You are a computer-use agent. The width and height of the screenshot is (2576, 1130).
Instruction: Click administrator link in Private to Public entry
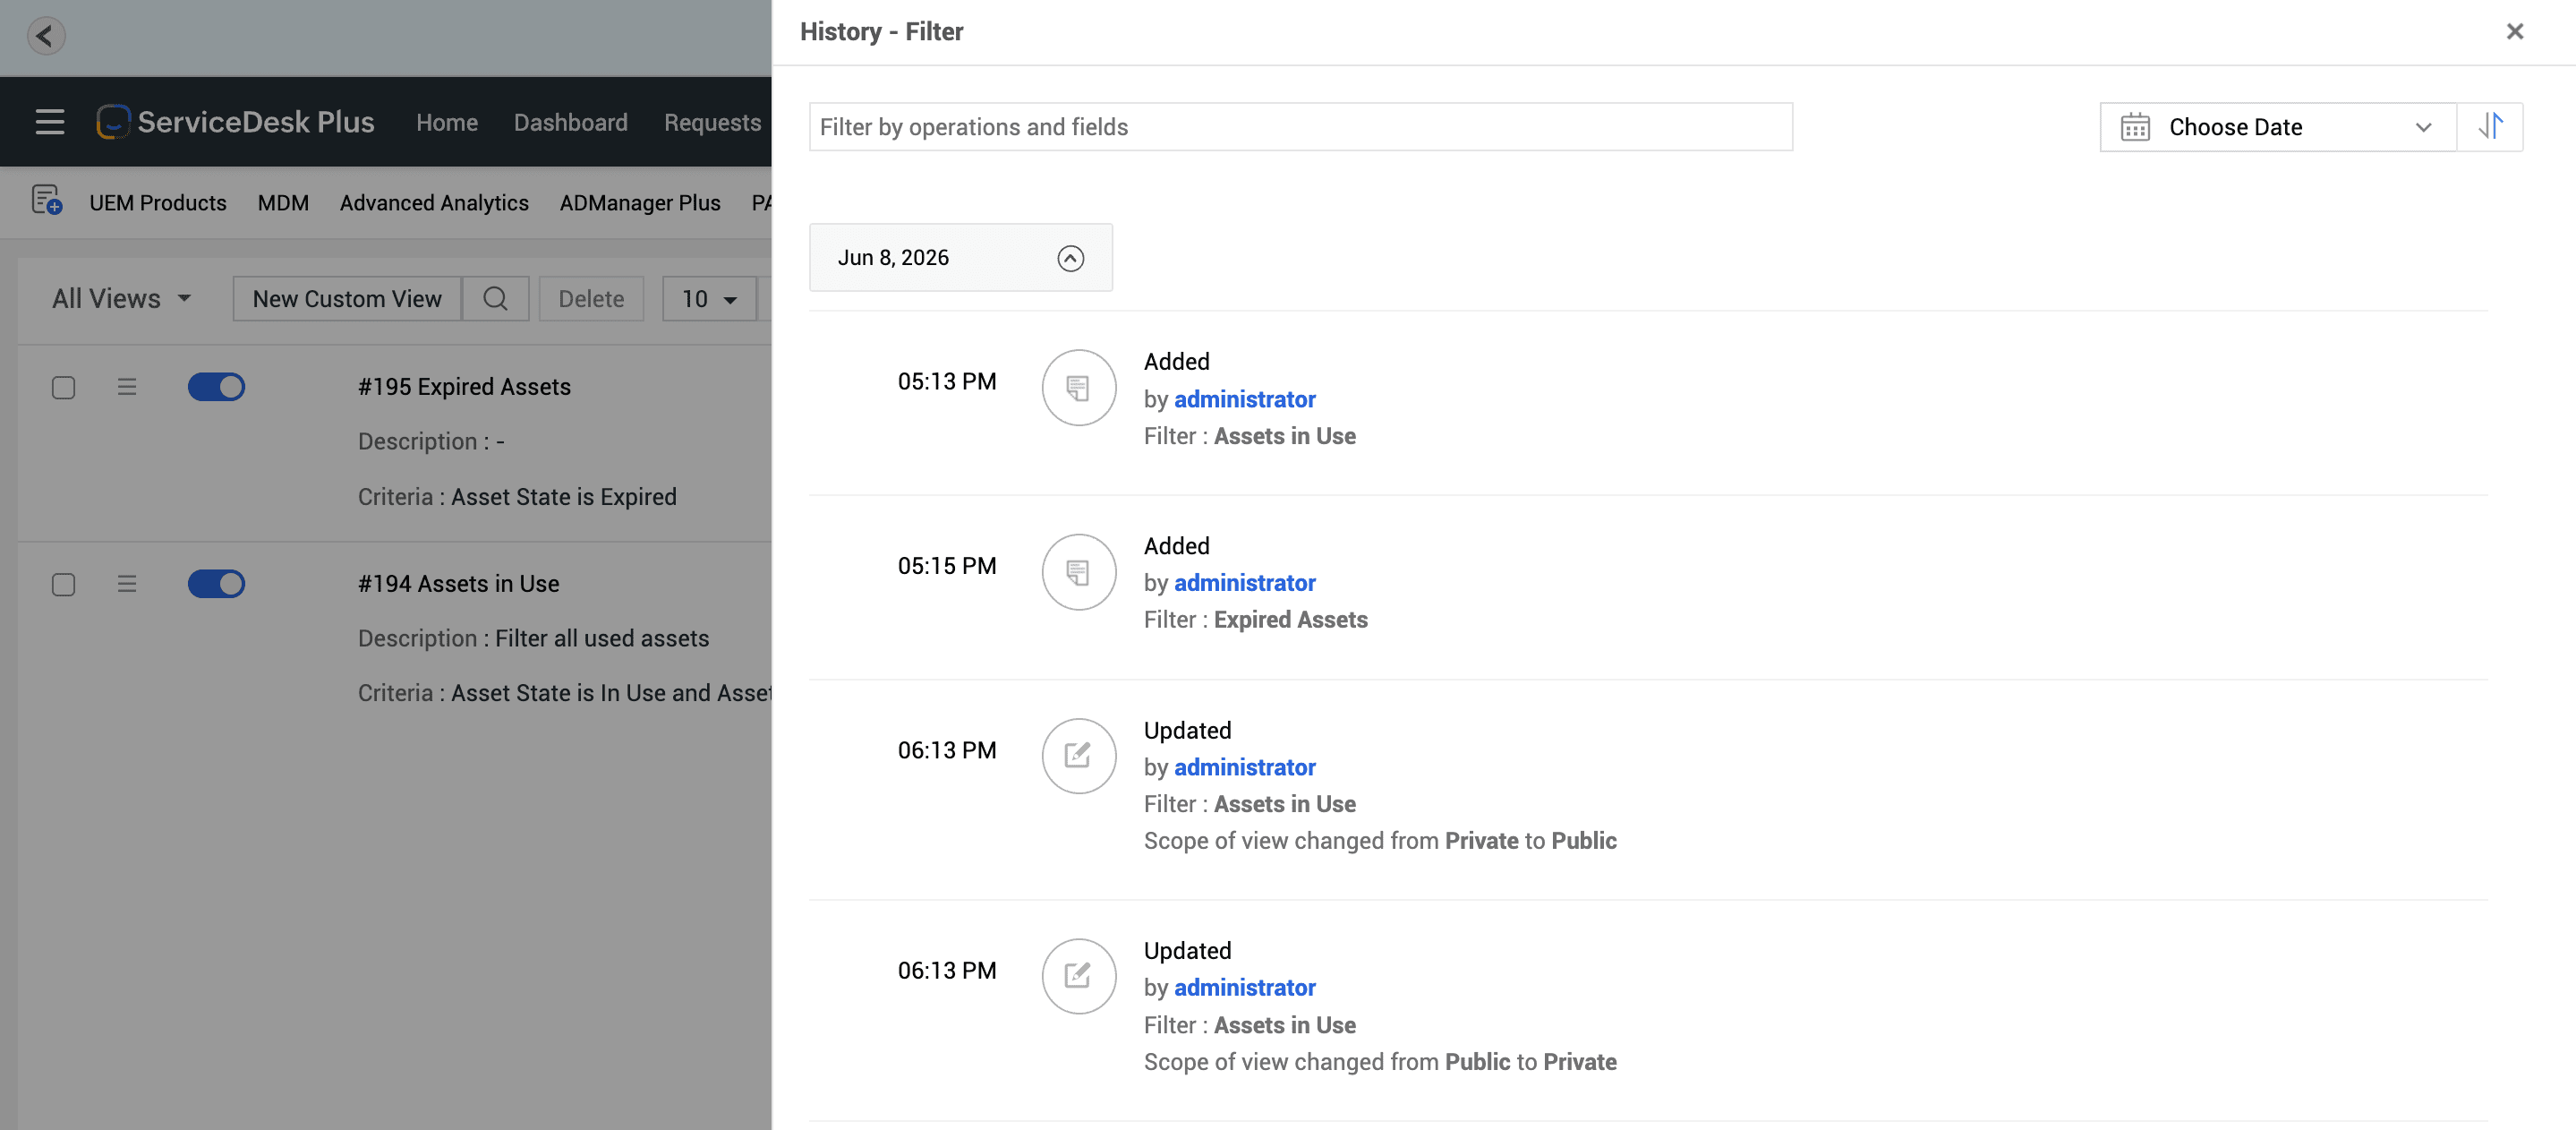tap(1244, 767)
